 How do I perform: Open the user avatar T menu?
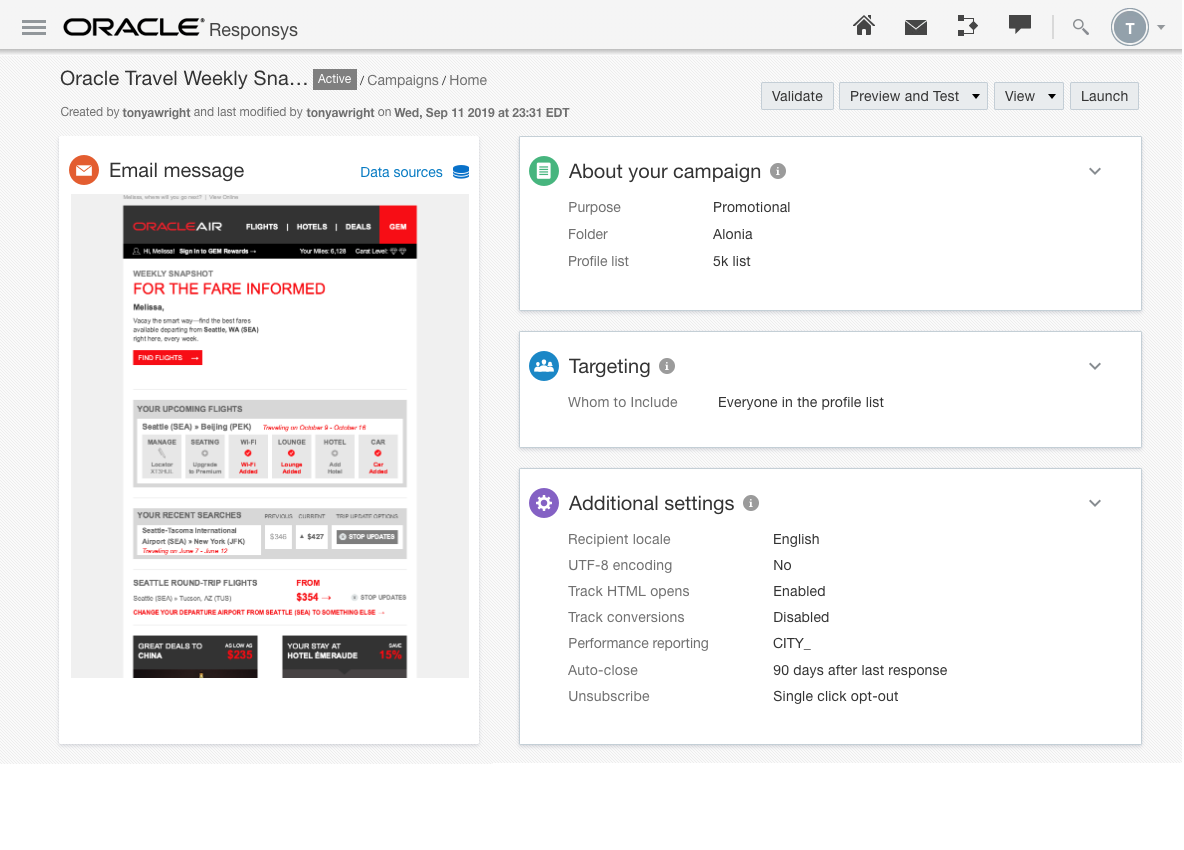coord(1130,28)
